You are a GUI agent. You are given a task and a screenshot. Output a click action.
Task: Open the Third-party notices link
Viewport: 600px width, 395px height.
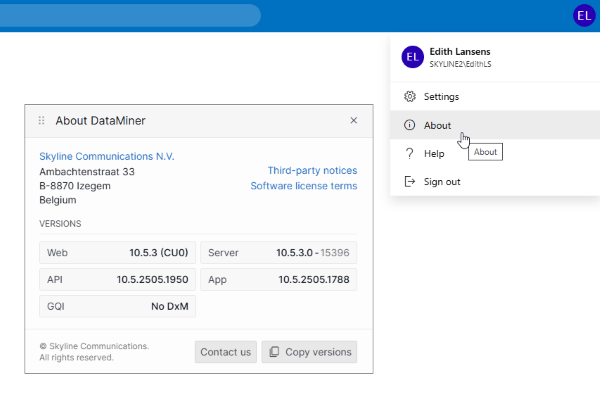(x=312, y=170)
